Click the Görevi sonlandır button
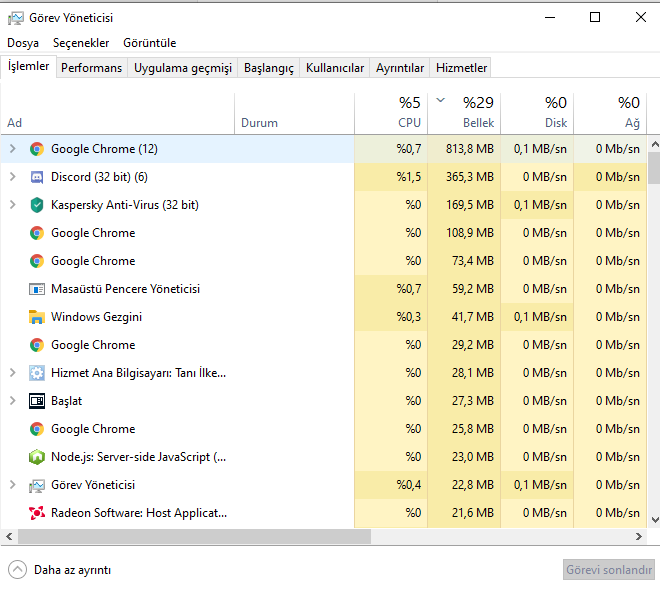 pyautogui.click(x=608, y=569)
